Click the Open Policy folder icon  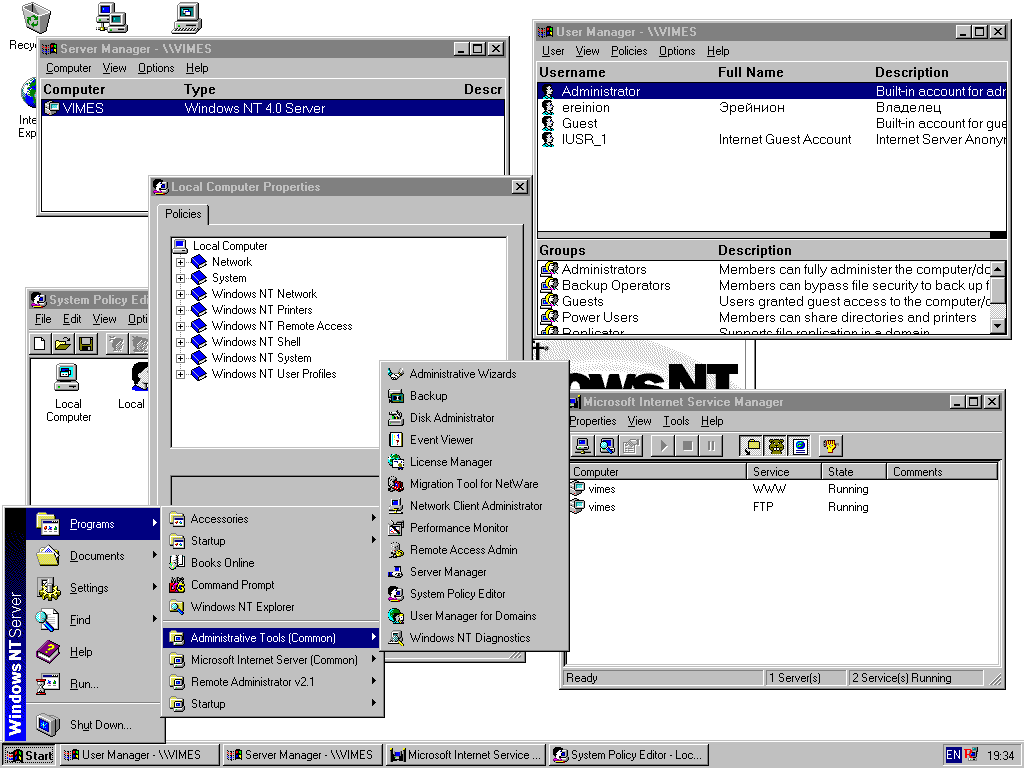coord(63,344)
